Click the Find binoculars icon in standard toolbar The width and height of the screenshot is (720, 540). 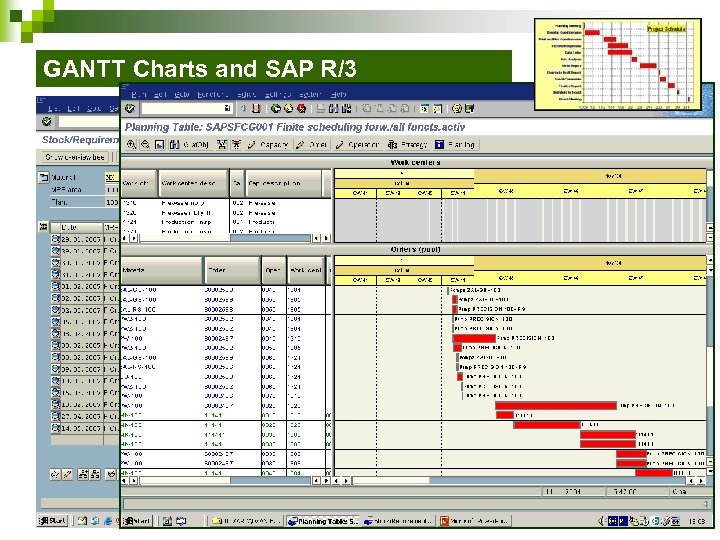[x=334, y=109]
